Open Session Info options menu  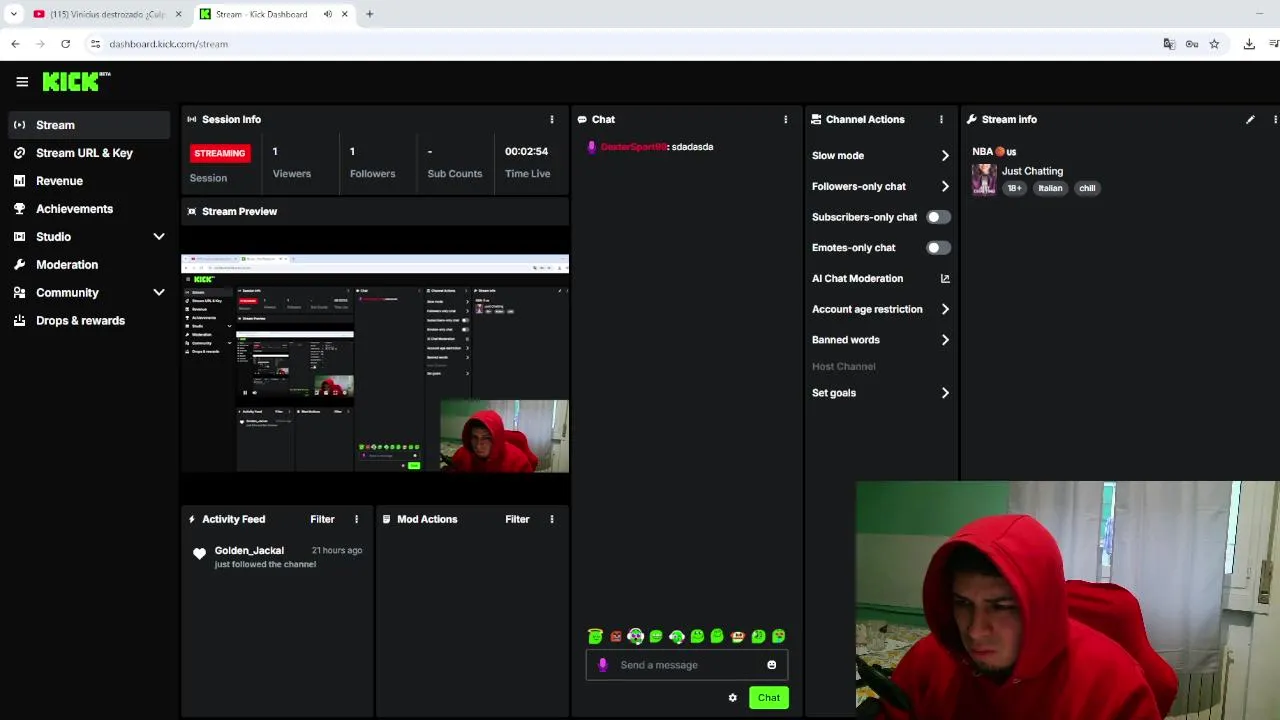click(551, 119)
